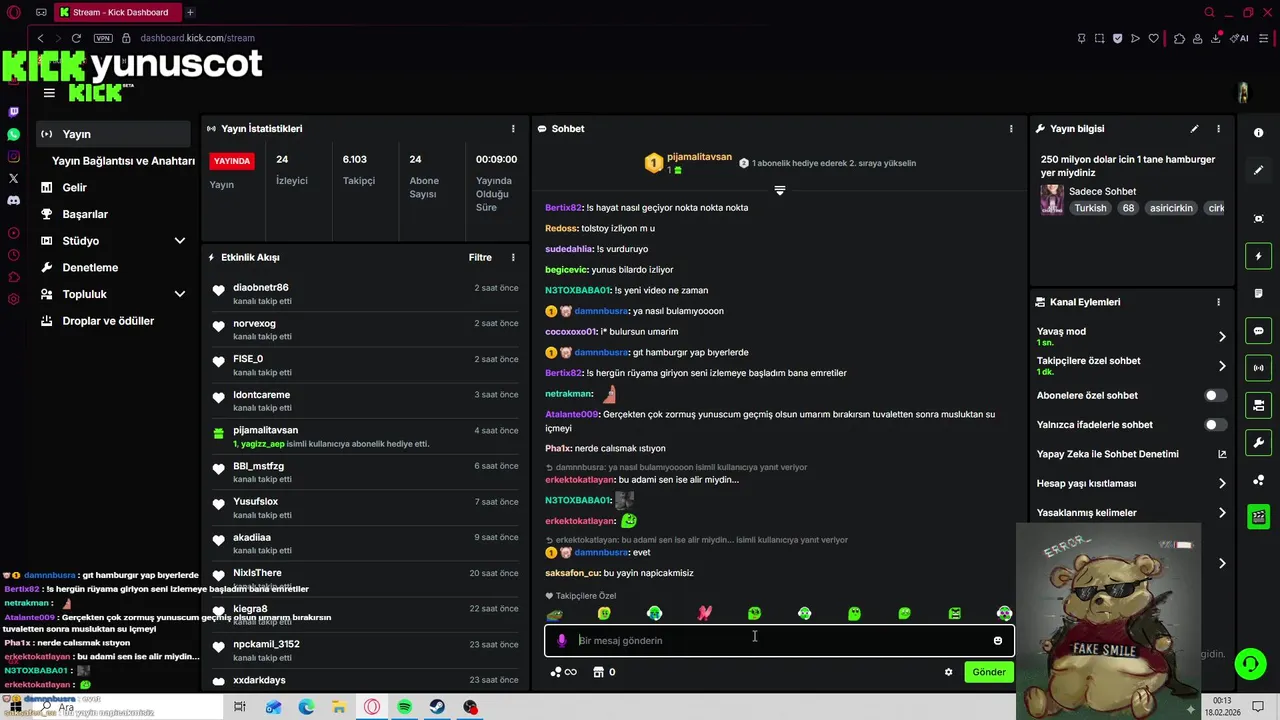Open the Kanal Eylemleri three-dot menu

point(1218,302)
